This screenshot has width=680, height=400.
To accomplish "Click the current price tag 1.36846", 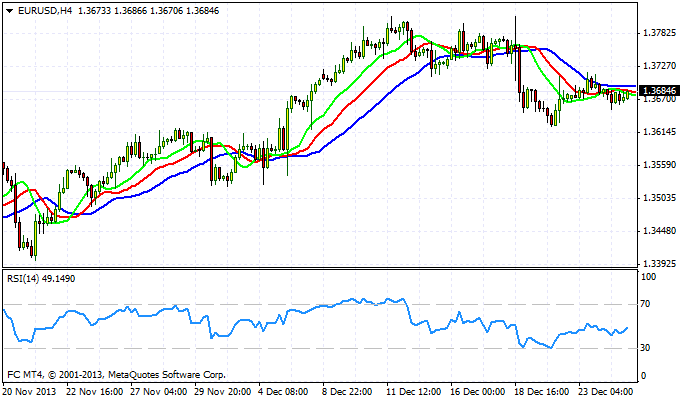I will click(x=659, y=91).
